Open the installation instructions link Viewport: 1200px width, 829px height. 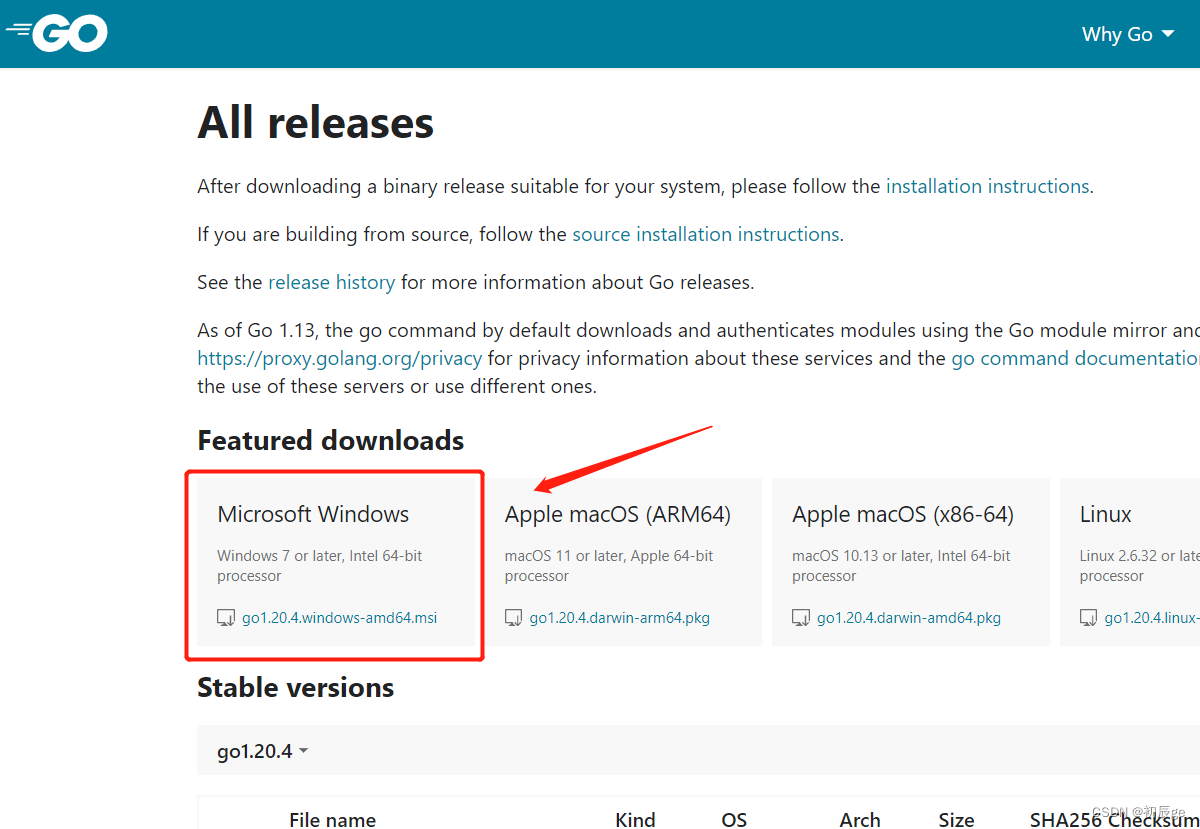click(x=987, y=186)
